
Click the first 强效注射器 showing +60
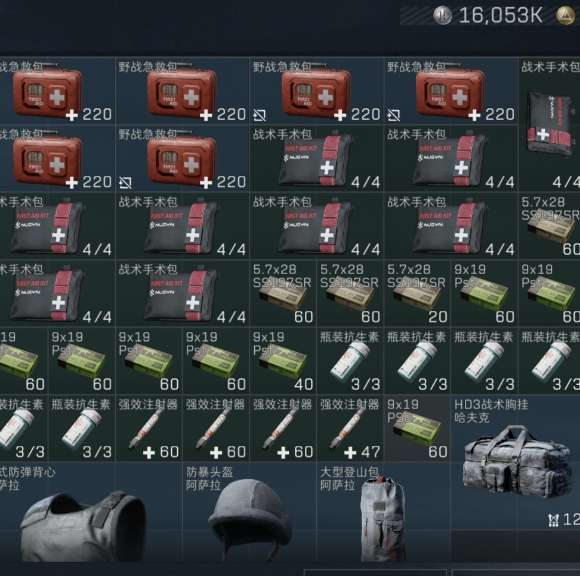click(149, 428)
